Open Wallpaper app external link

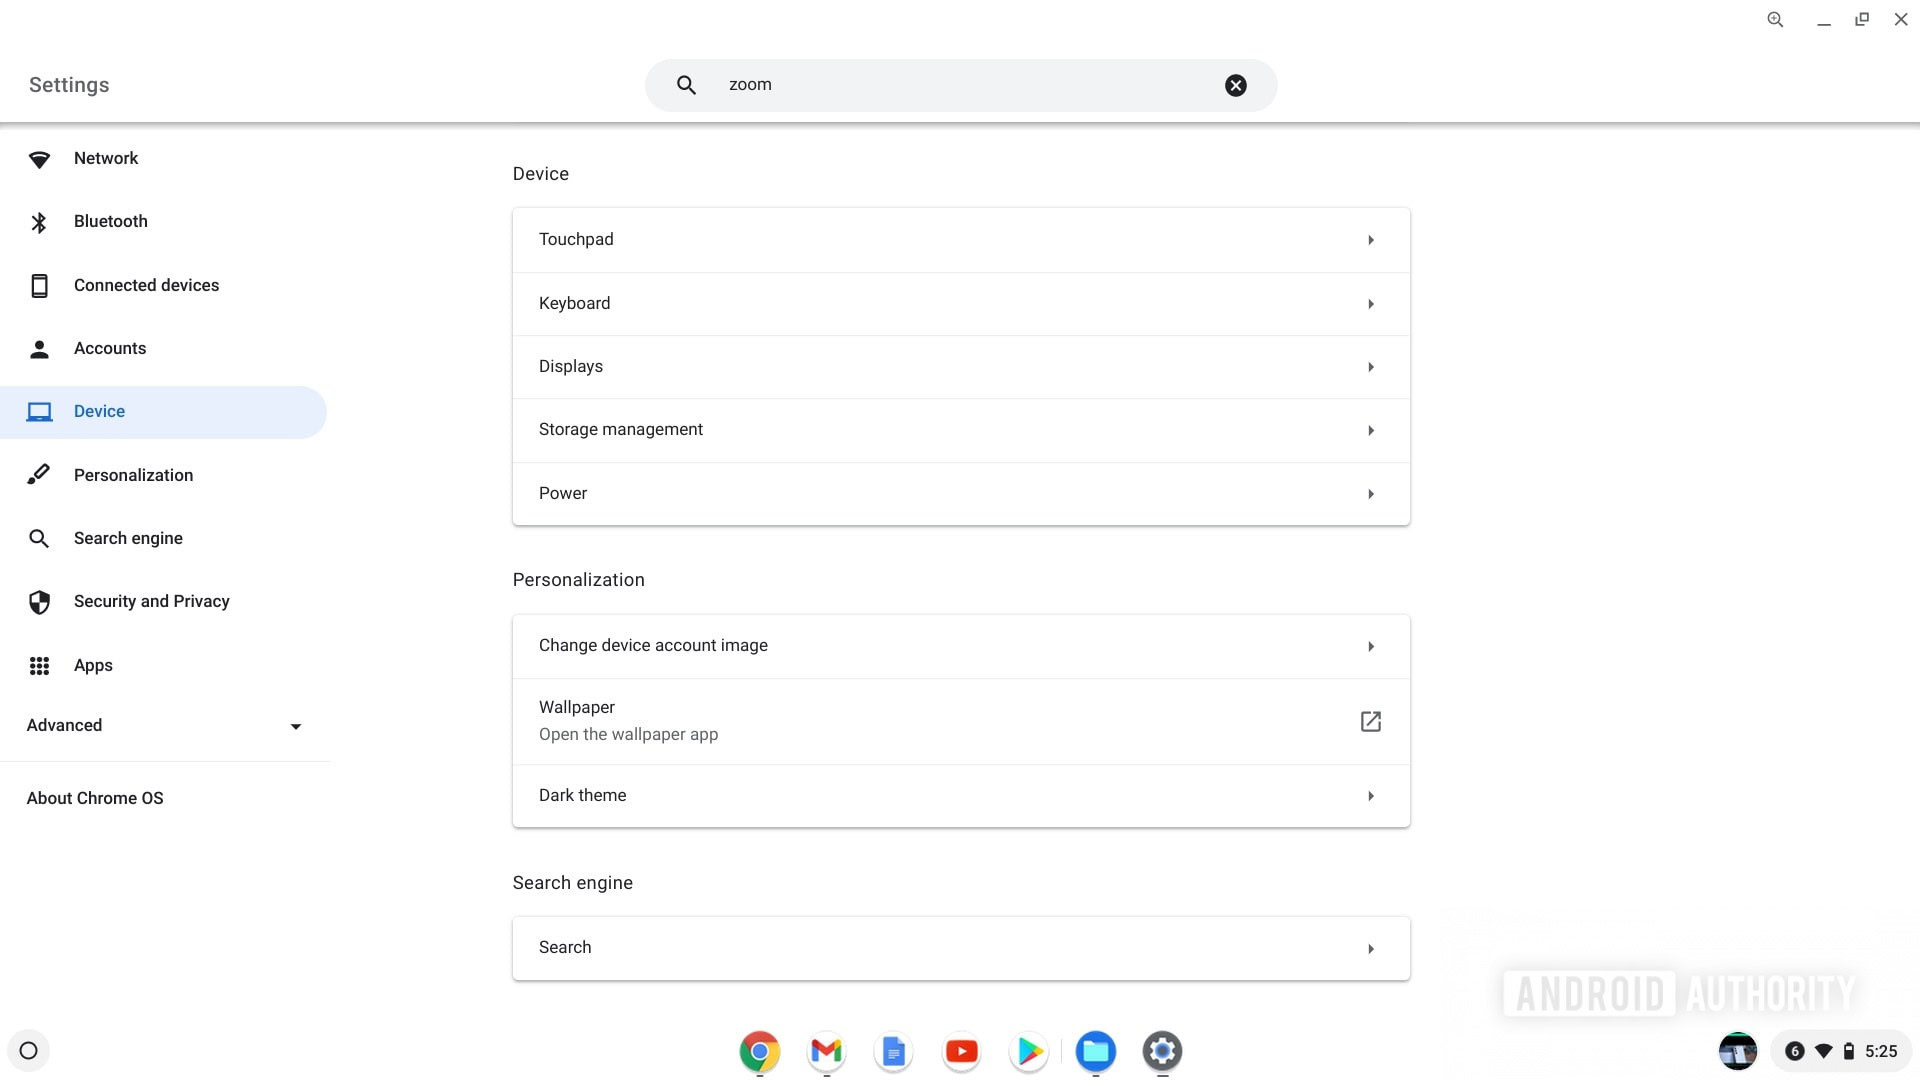(1369, 721)
